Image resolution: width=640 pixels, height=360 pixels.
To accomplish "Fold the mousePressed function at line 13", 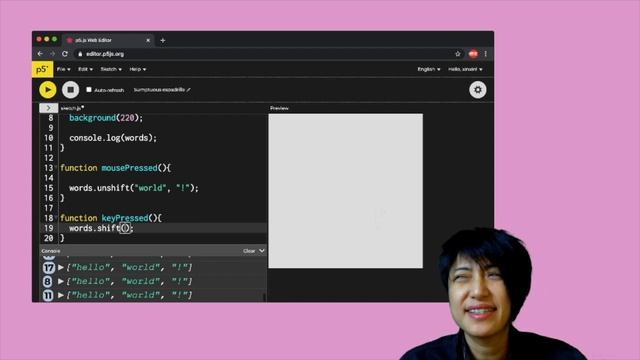I will click(57, 168).
